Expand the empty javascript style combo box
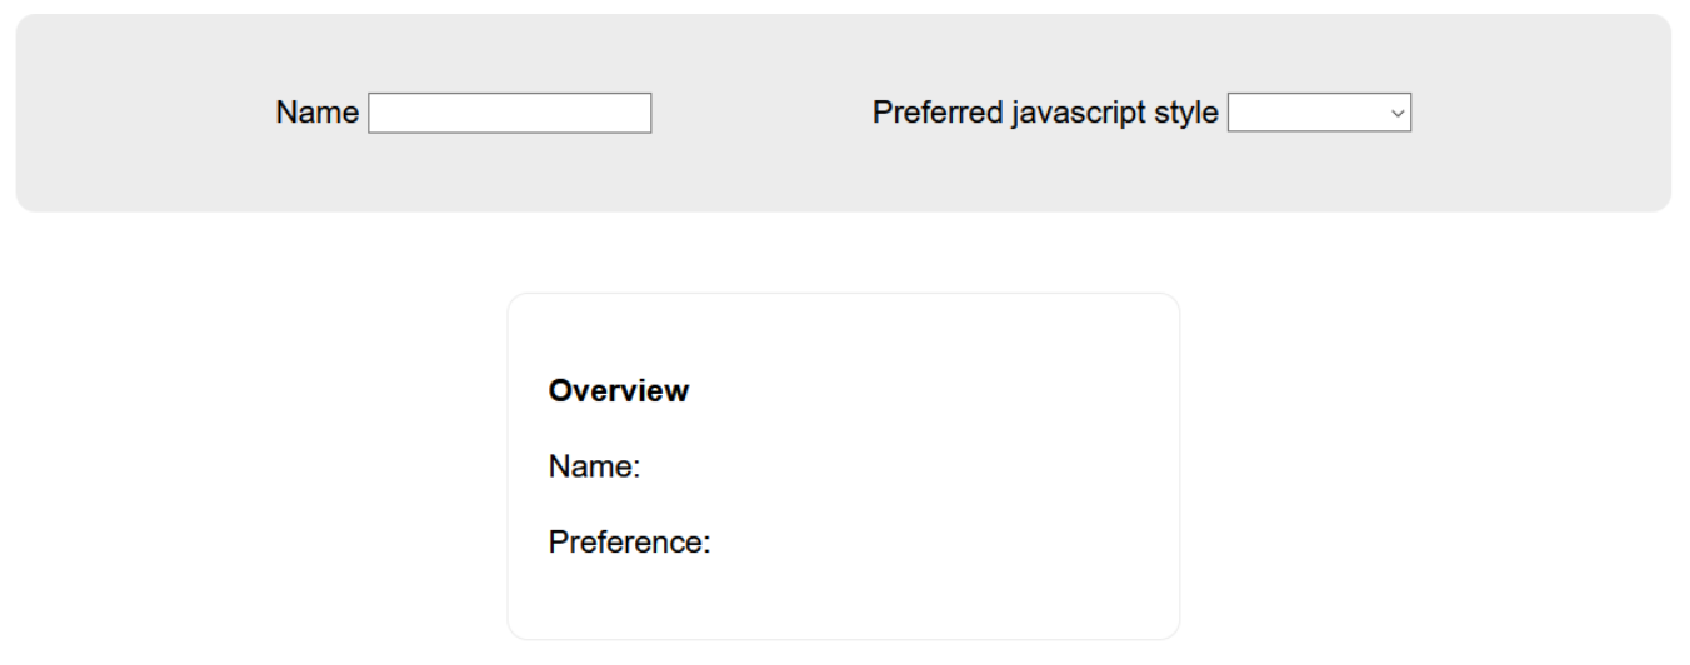The height and width of the screenshot is (665, 1690). pos(1319,113)
